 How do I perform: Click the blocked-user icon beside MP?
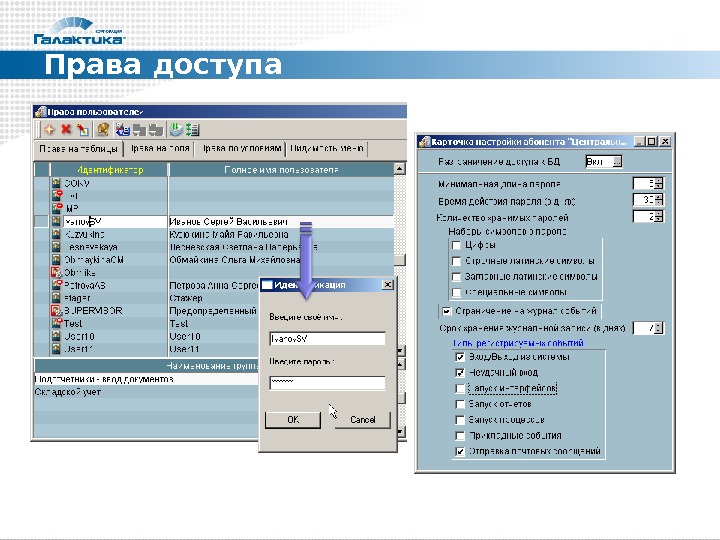[x=57, y=208]
